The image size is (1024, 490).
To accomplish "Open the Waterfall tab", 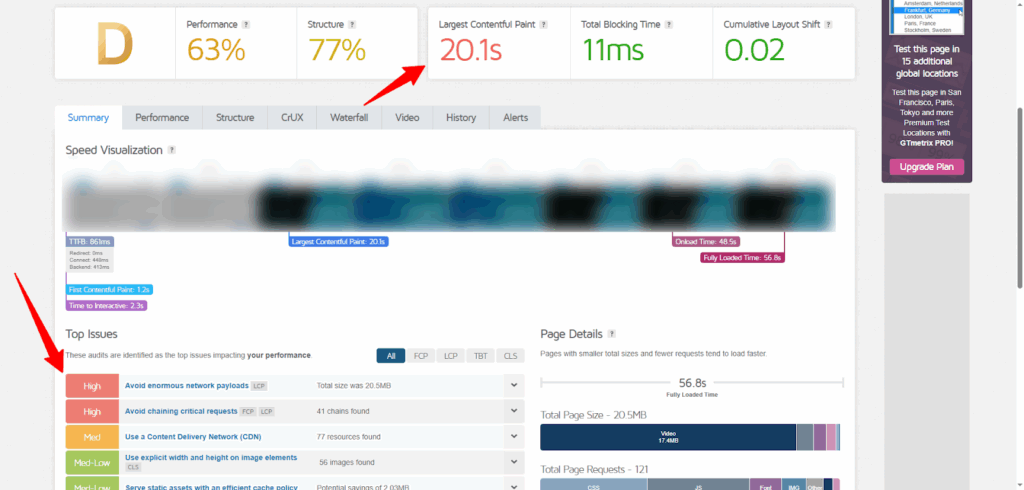I will (349, 118).
